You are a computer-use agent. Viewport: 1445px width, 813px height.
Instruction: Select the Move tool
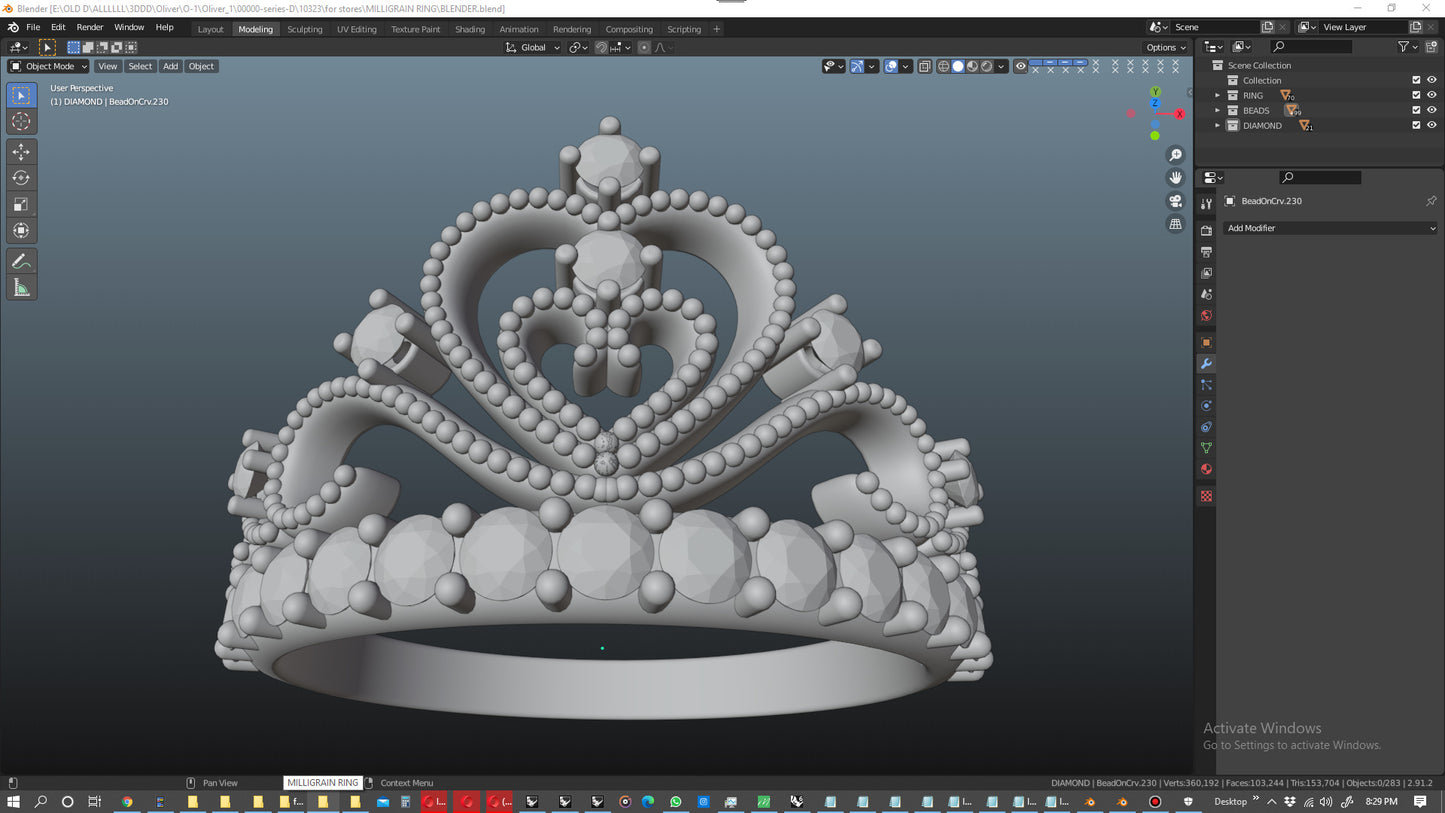21,151
